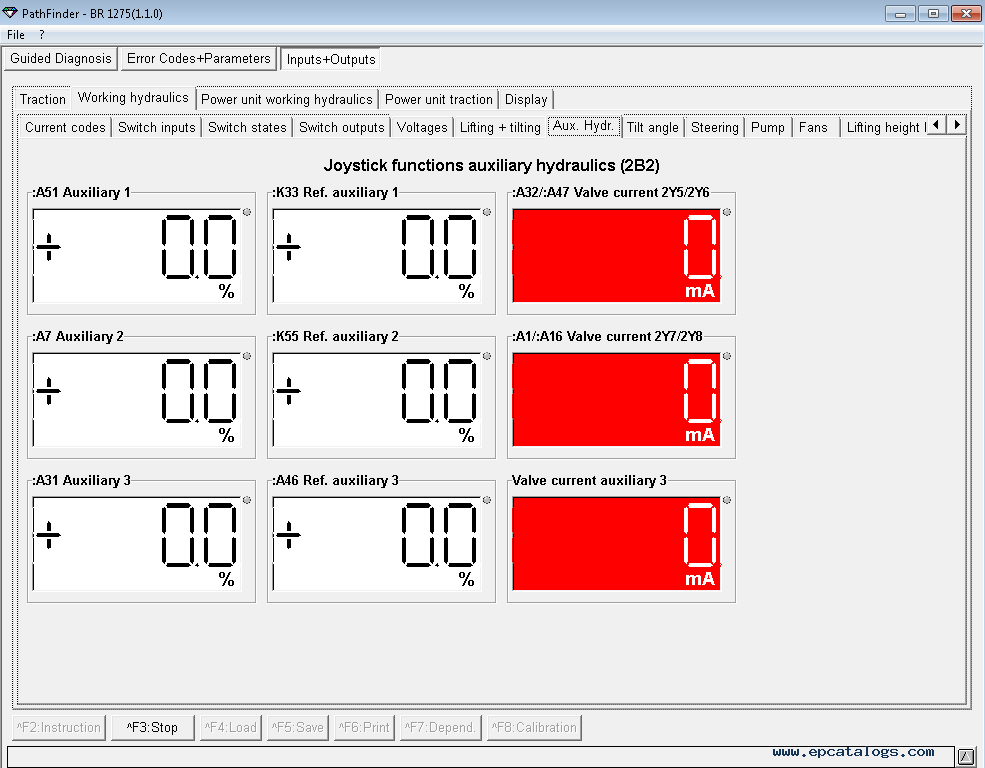985x768 pixels.
Task: Click indicator dot on Valve current auxiliary 3
Action: pos(727,500)
